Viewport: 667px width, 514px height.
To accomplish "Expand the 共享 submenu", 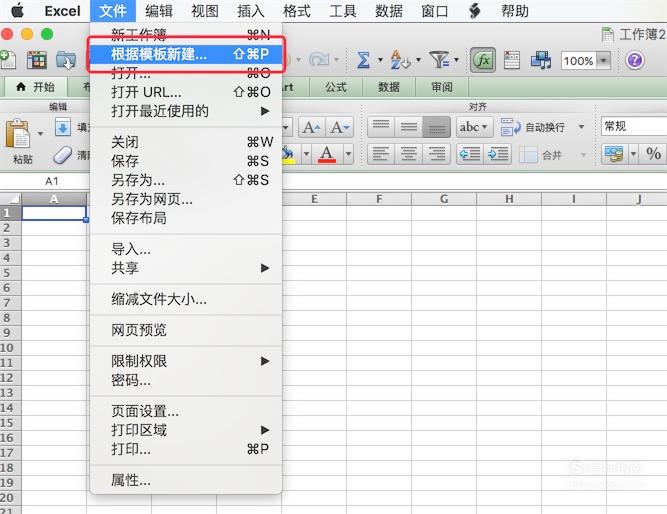I will (x=186, y=268).
